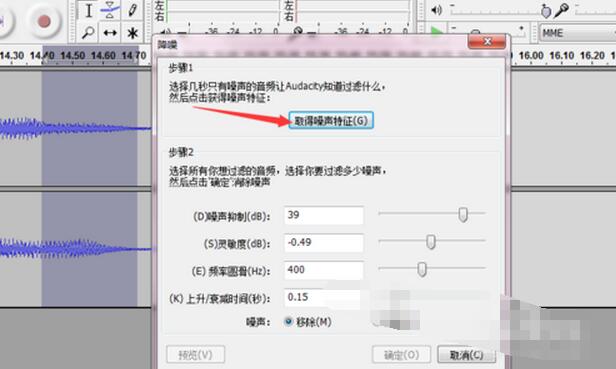Screen dimensions: 616x369
Task: Select the magnifier Zoom tool
Action: 88,33
